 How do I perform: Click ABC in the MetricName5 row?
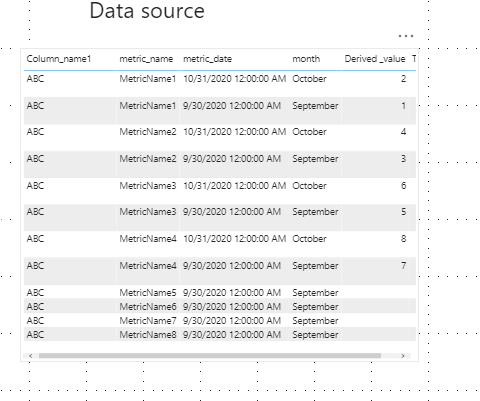35,293
